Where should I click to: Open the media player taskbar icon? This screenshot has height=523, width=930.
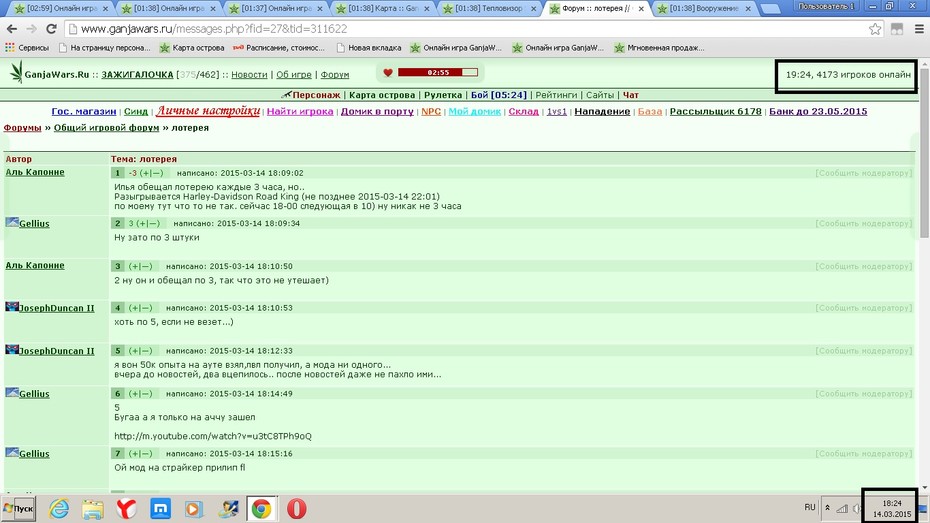[193, 509]
